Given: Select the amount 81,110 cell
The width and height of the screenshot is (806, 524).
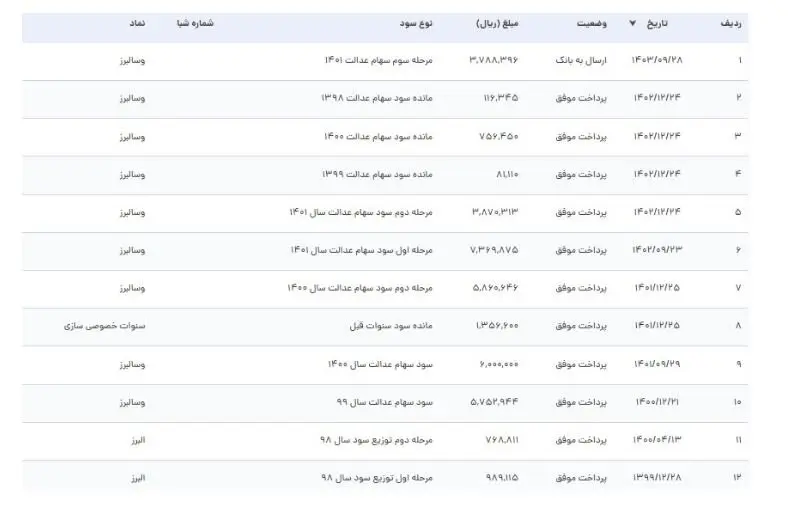Looking at the screenshot, I should pyautogui.click(x=505, y=174).
